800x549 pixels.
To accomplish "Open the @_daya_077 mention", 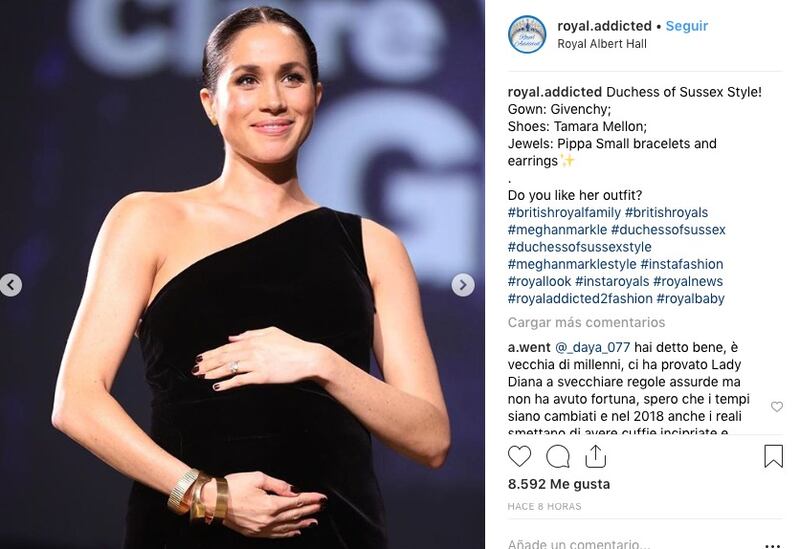I will coord(592,348).
